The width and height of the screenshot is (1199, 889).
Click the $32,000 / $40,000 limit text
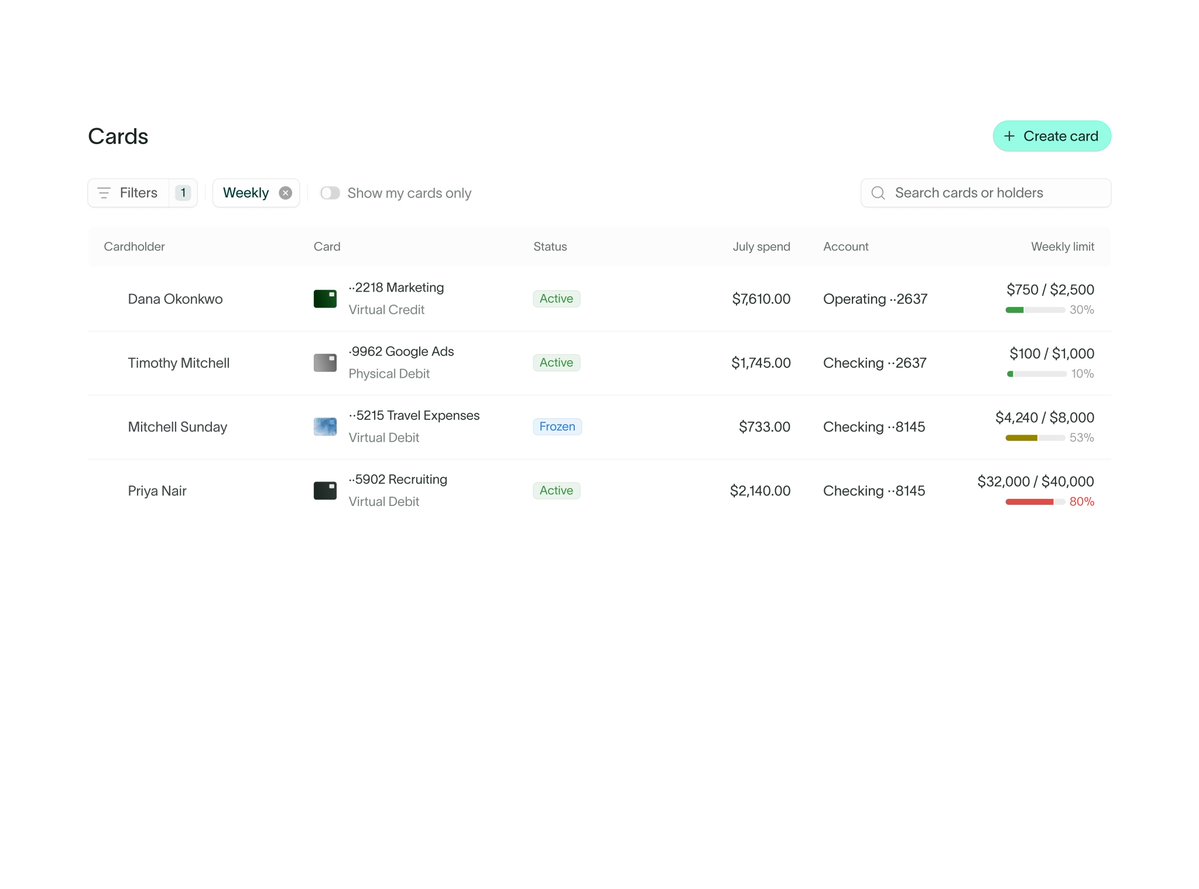tap(1035, 482)
